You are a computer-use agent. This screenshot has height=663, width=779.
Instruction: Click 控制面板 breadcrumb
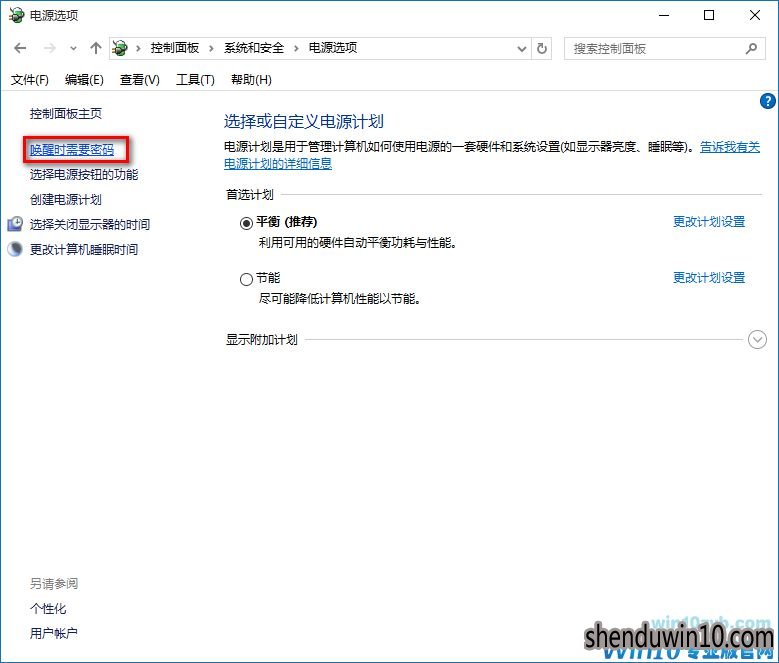(x=175, y=48)
